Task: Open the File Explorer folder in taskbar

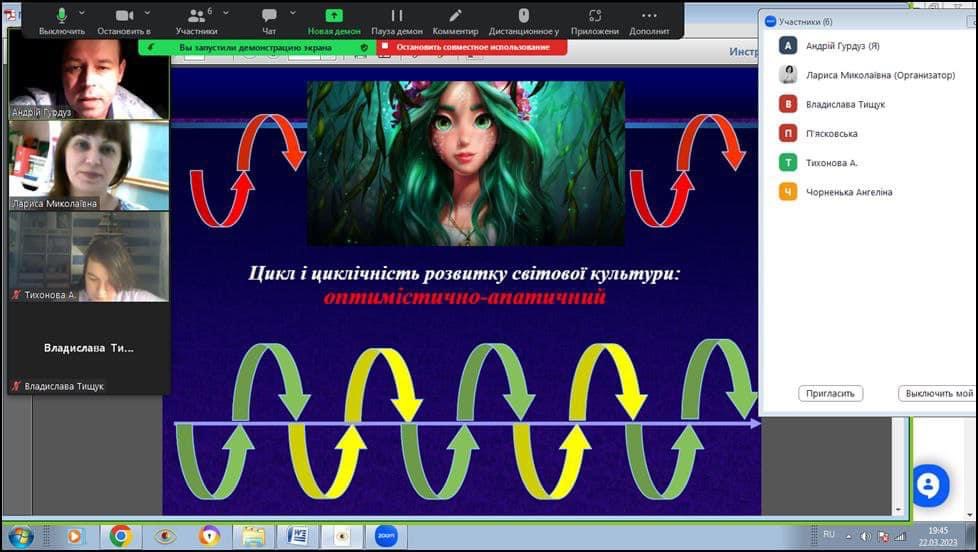Action: [x=253, y=536]
